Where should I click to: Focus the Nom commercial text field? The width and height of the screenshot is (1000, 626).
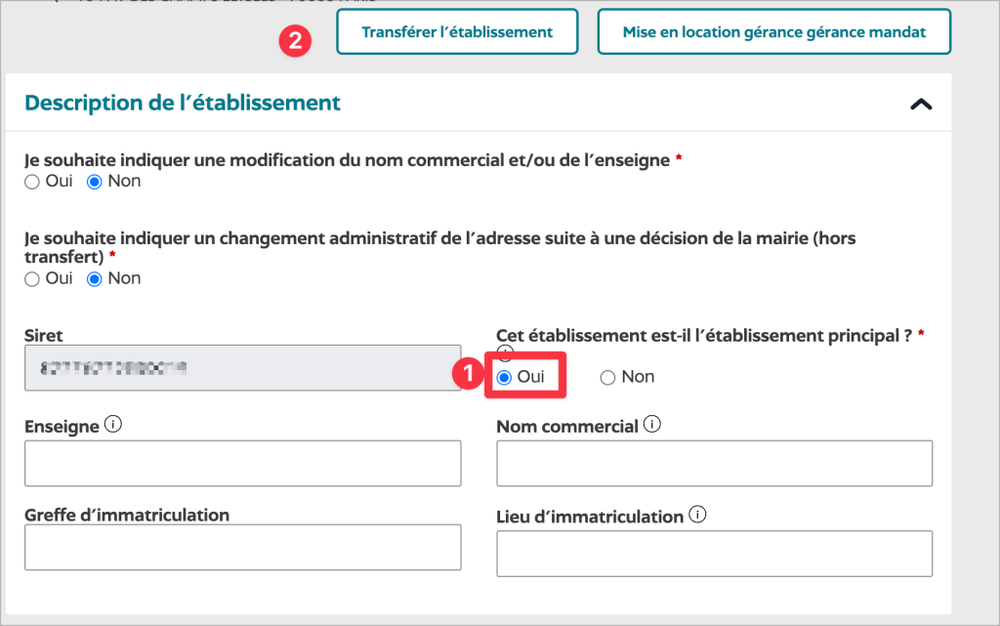pos(714,463)
